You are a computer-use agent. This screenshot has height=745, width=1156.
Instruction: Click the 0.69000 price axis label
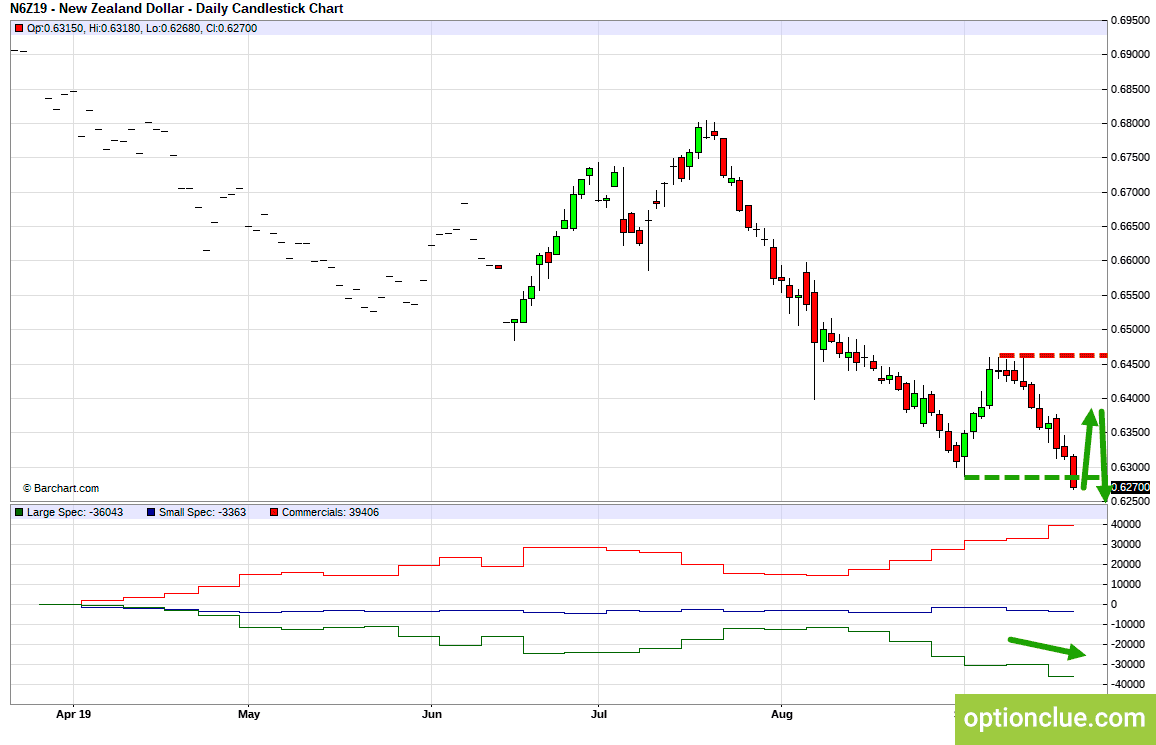point(1130,55)
